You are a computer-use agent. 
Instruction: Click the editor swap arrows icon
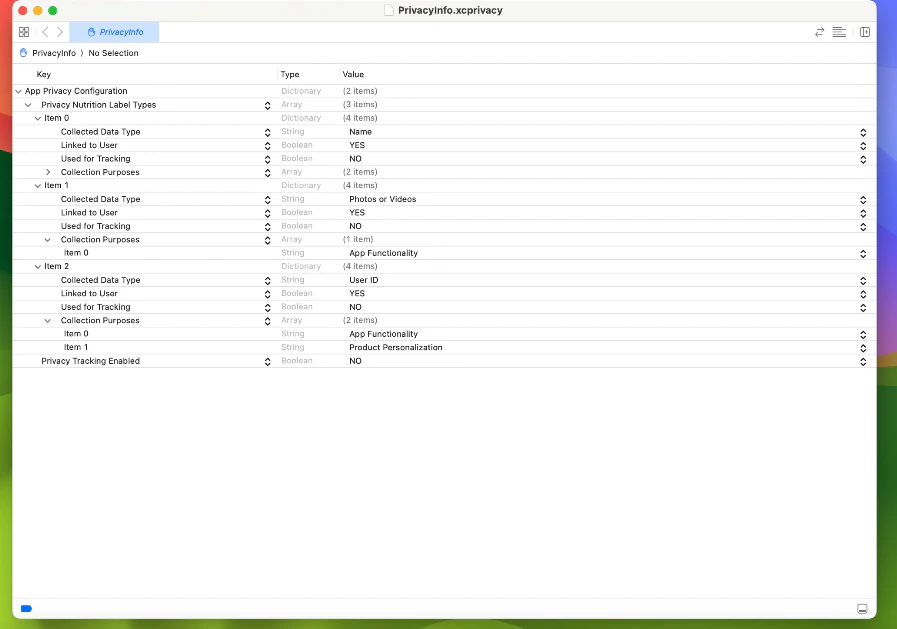pyautogui.click(x=819, y=32)
